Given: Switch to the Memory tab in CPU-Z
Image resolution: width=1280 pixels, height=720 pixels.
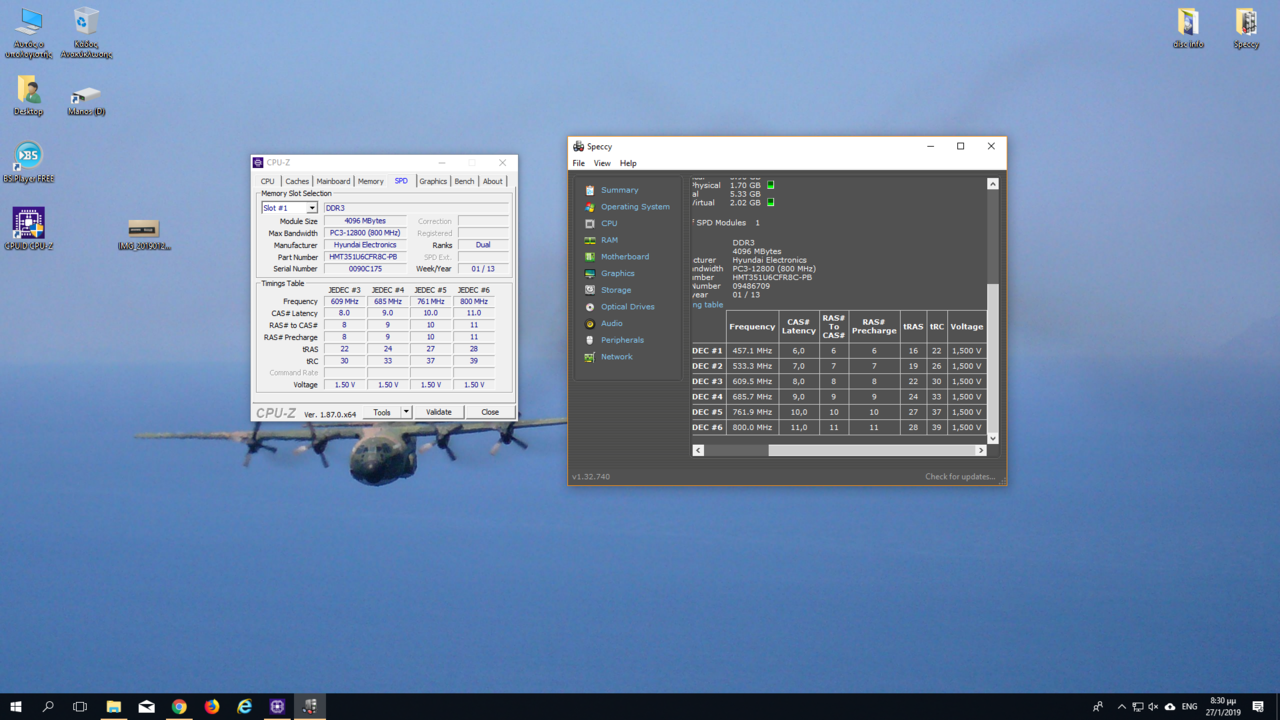Looking at the screenshot, I should 371,182.
